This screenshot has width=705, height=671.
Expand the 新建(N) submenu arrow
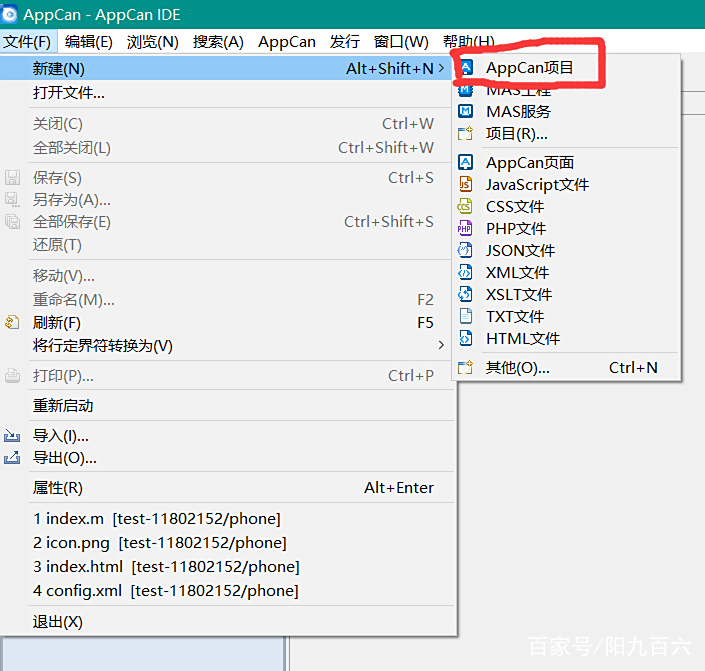click(x=441, y=68)
